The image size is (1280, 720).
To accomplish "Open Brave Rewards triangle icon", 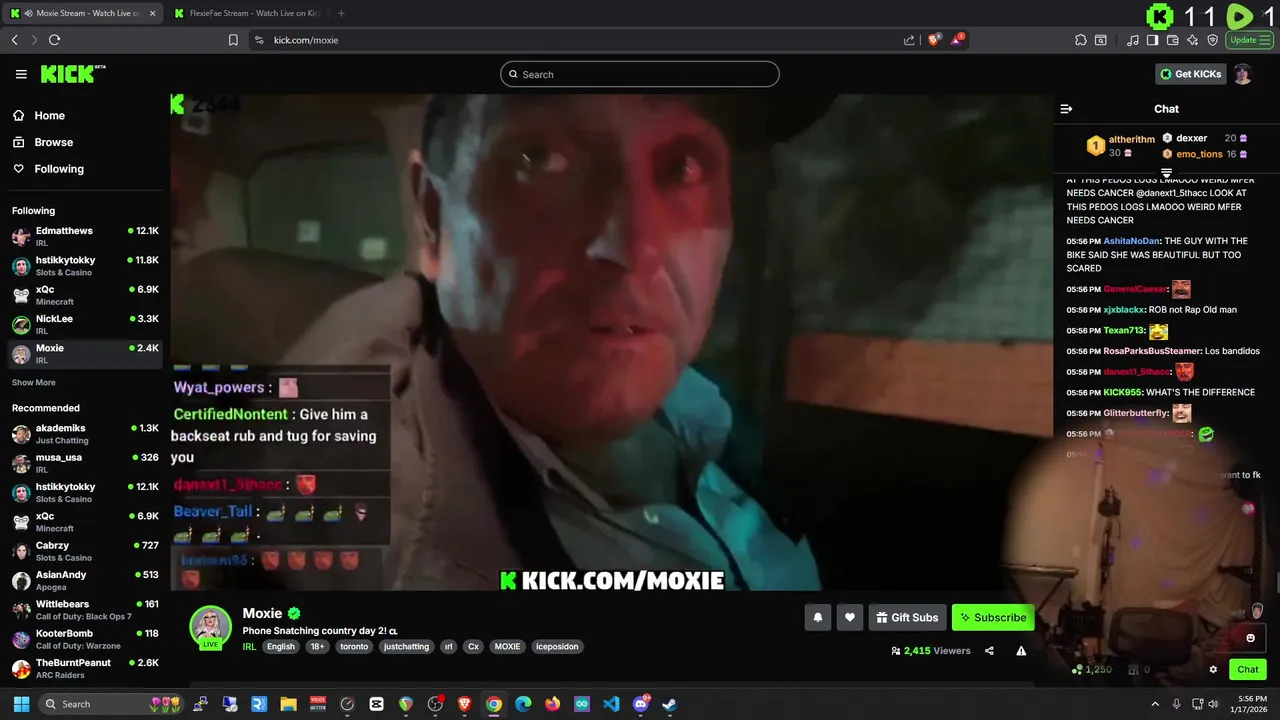I will pos(957,40).
